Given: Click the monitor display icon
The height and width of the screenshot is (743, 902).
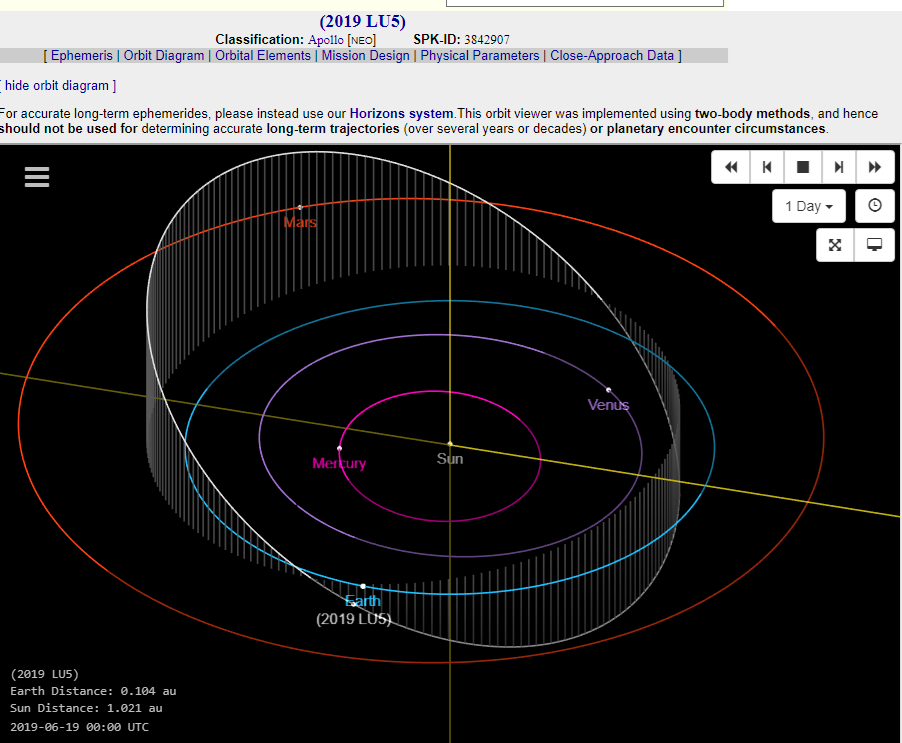Looking at the screenshot, I should [x=874, y=245].
